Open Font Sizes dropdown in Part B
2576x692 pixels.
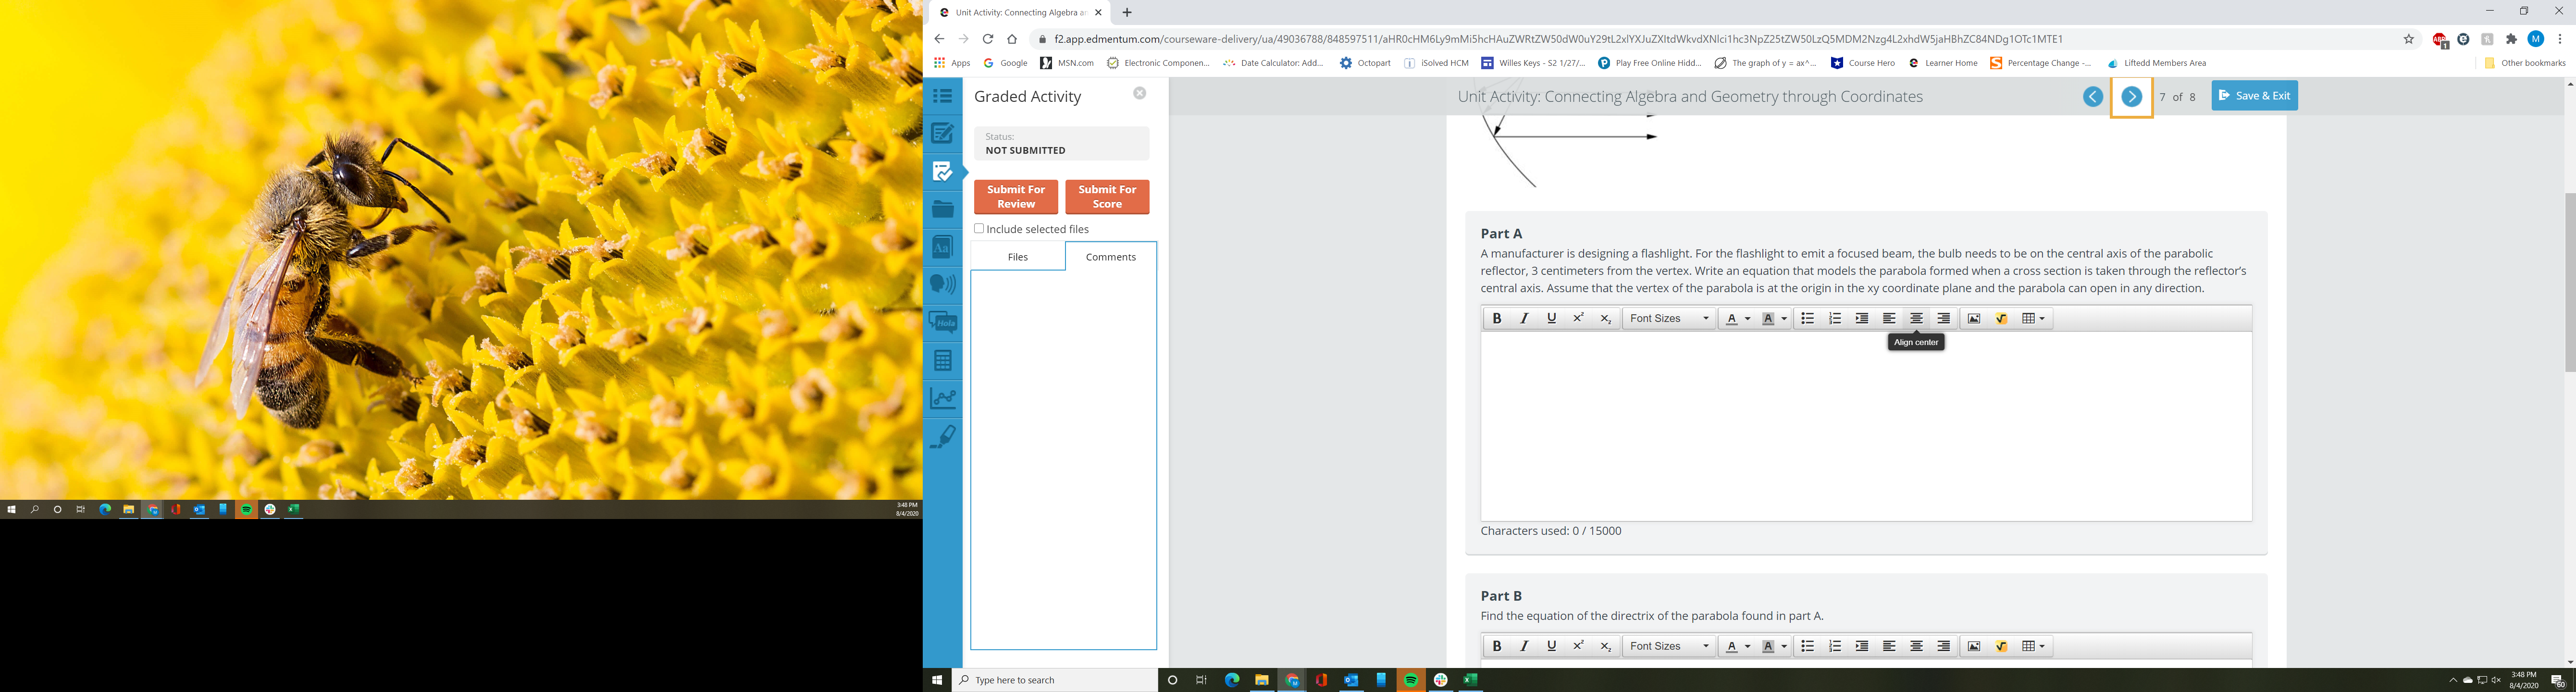[1669, 646]
